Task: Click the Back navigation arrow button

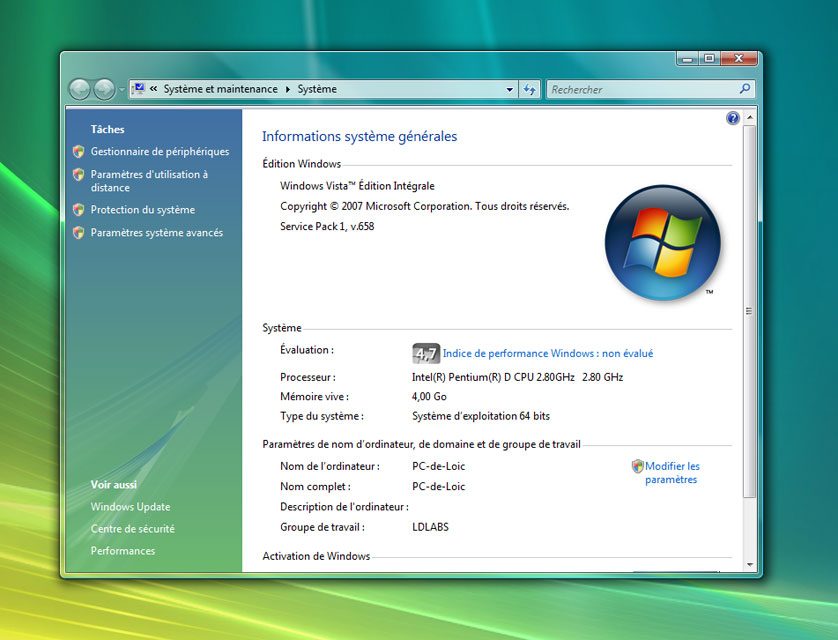Action: click(x=80, y=89)
